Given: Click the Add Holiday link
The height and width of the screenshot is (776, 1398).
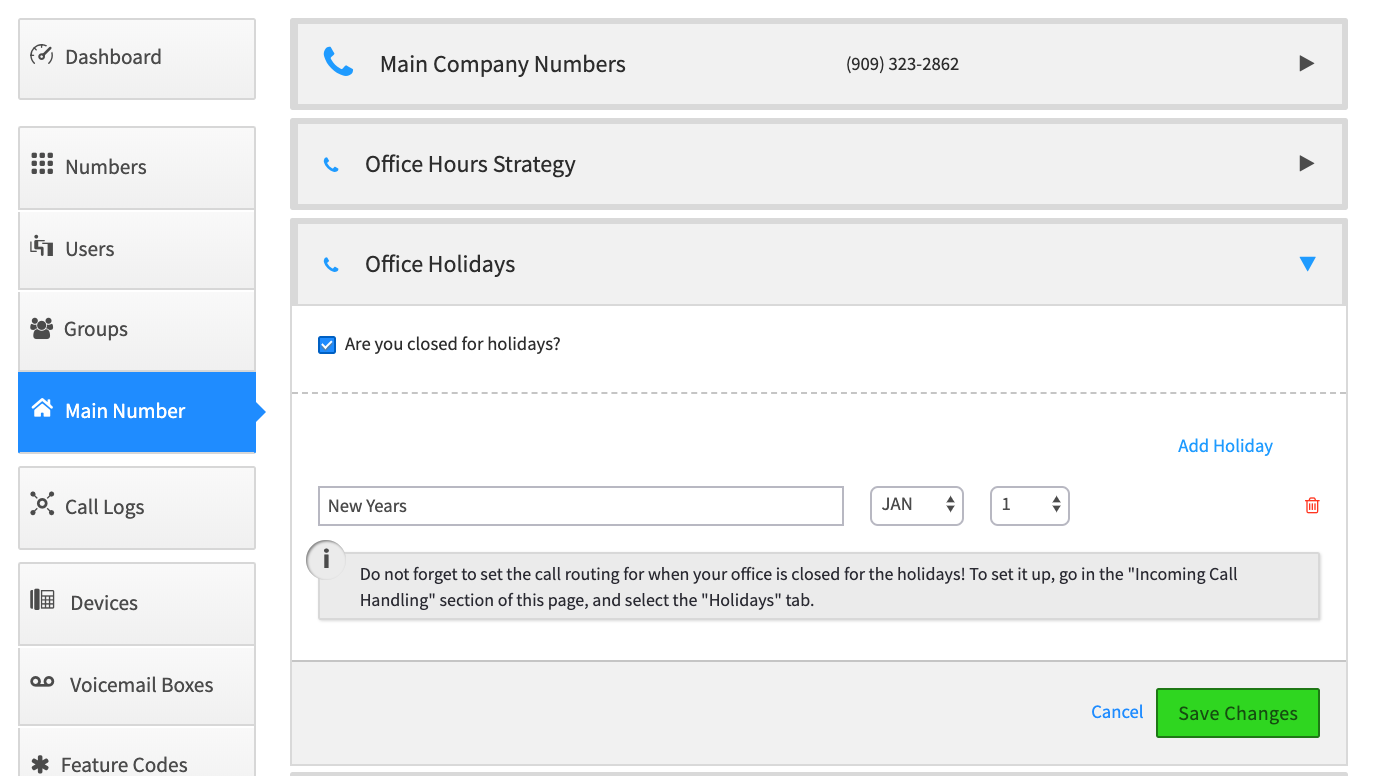Looking at the screenshot, I should tap(1225, 446).
